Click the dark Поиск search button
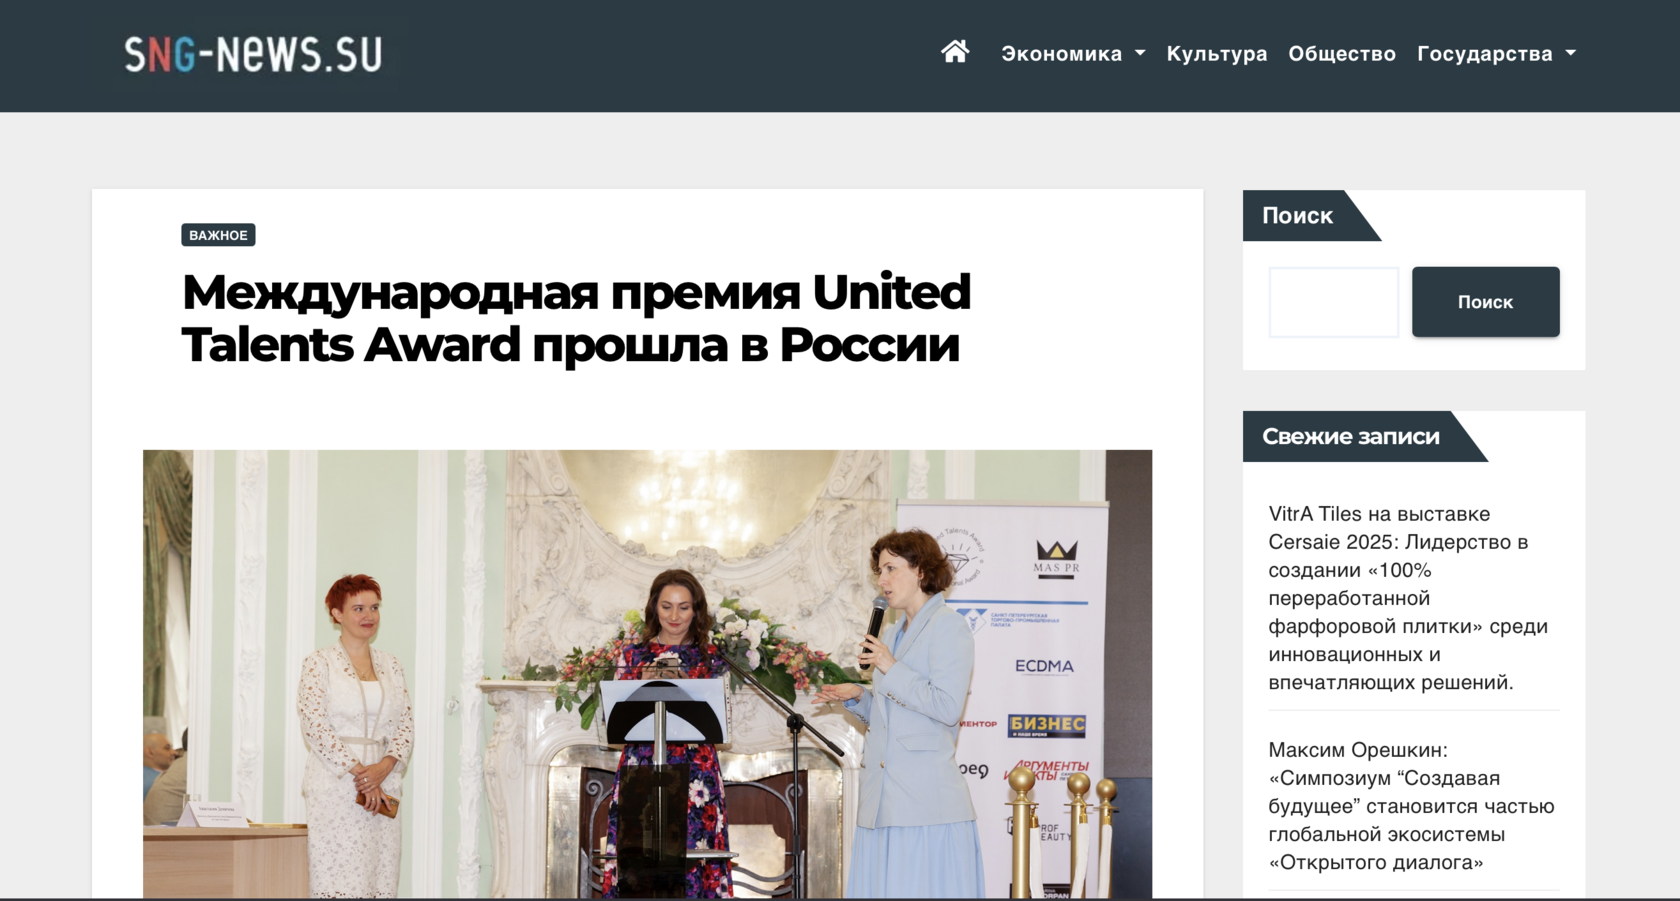 (x=1485, y=302)
